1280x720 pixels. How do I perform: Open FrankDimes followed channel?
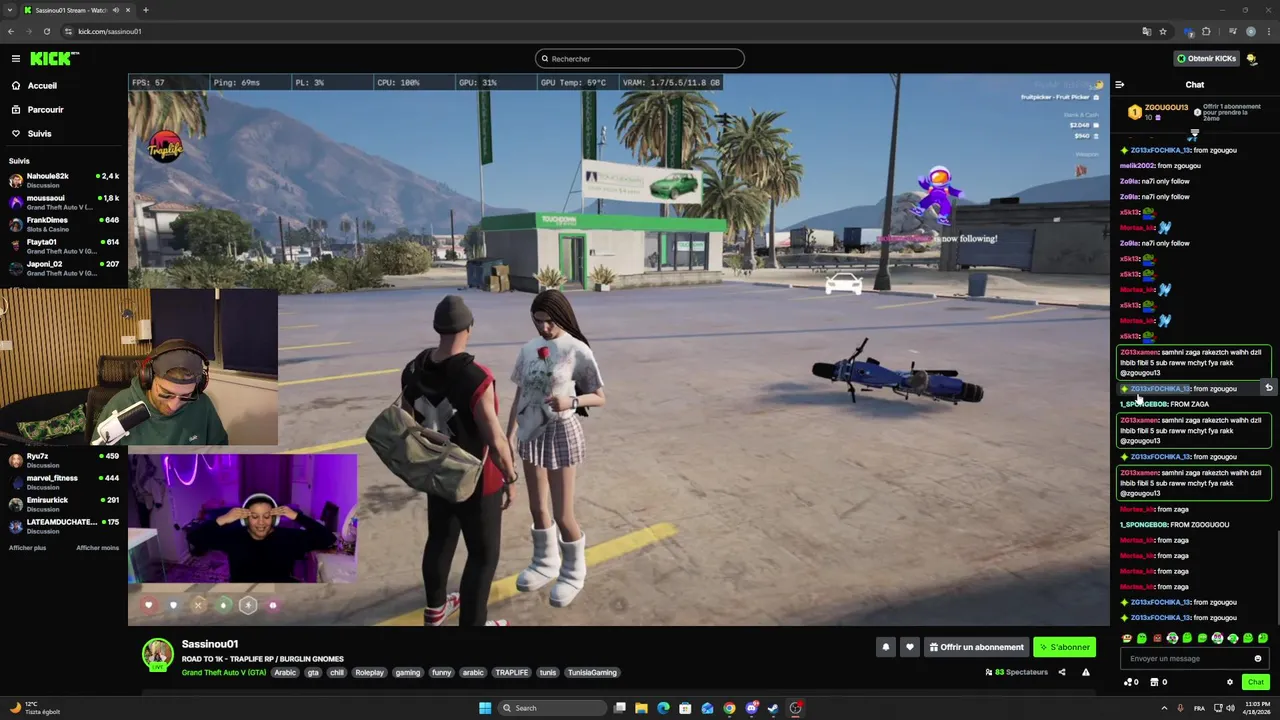64,225
